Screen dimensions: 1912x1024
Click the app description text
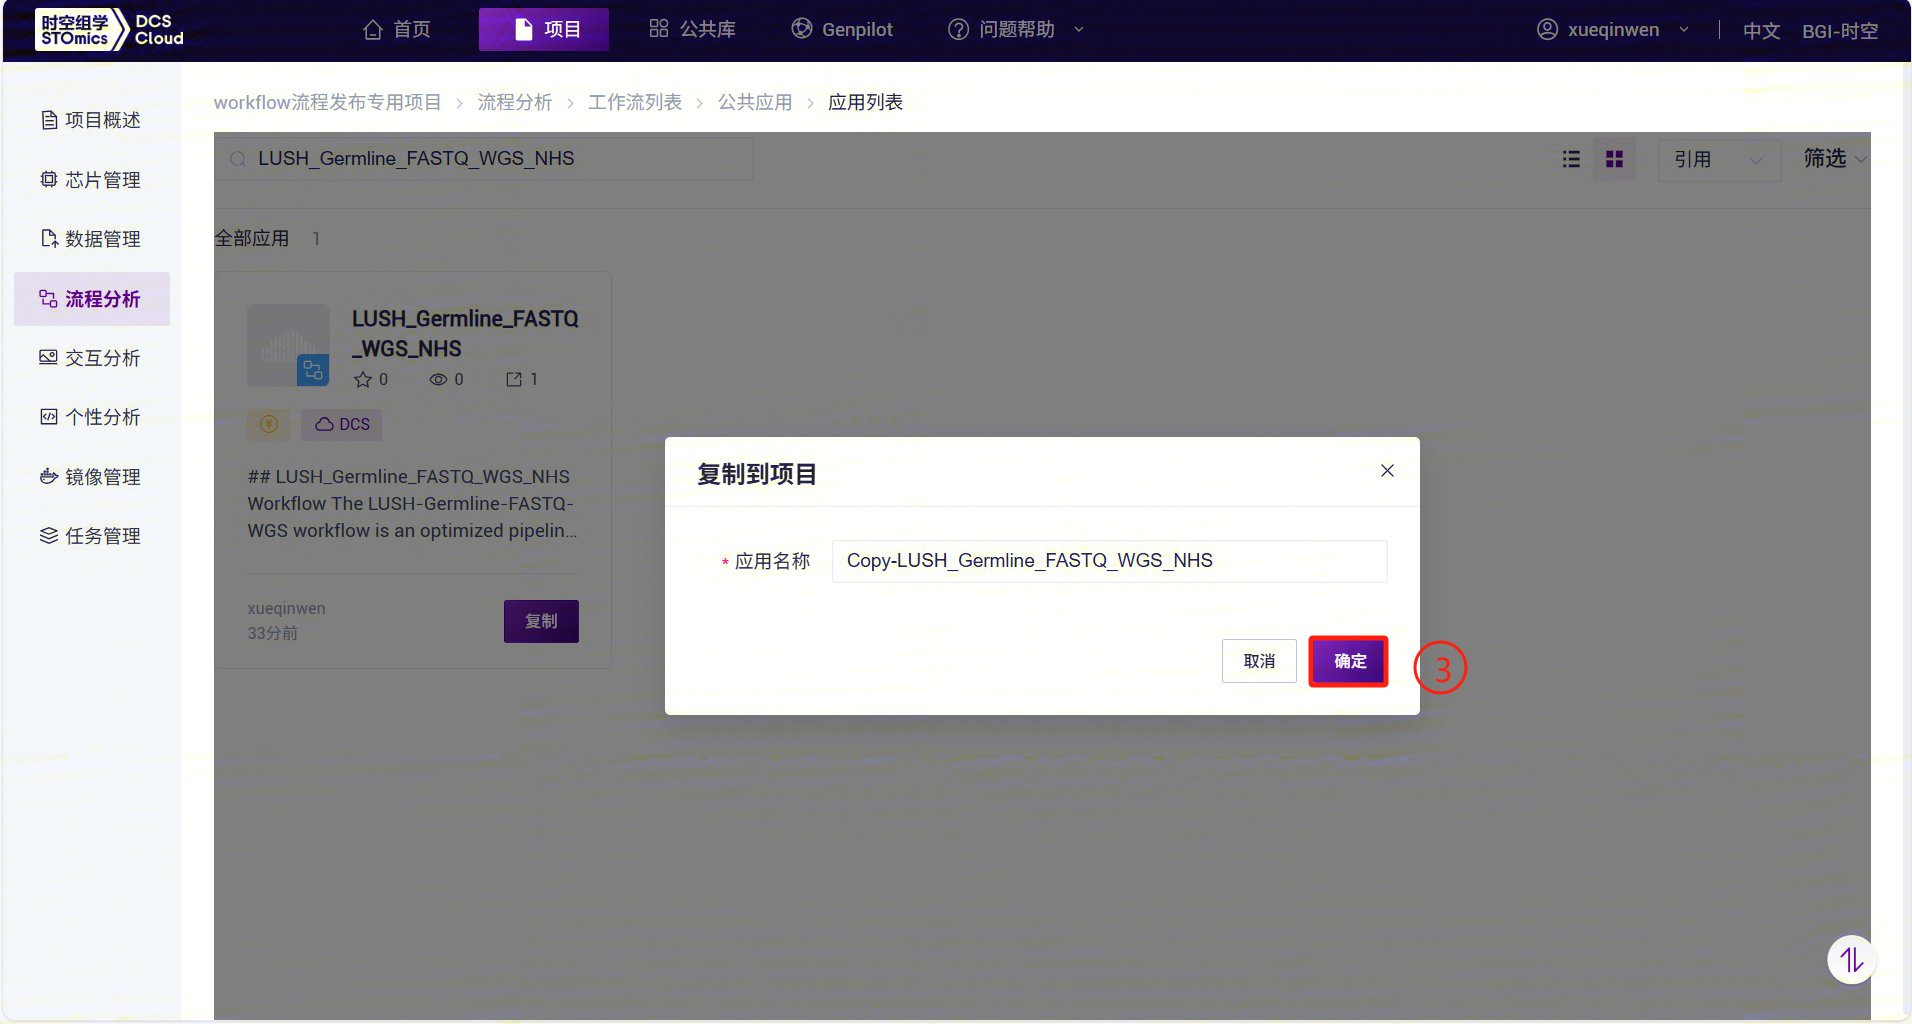pyautogui.click(x=412, y=504)
